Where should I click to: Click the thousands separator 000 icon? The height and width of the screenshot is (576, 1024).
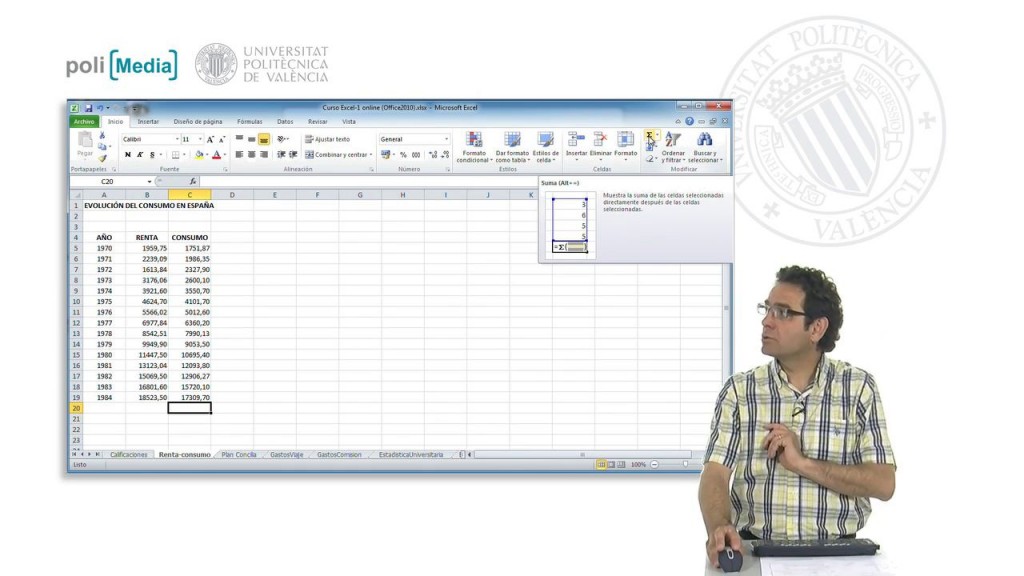[416, 155]
